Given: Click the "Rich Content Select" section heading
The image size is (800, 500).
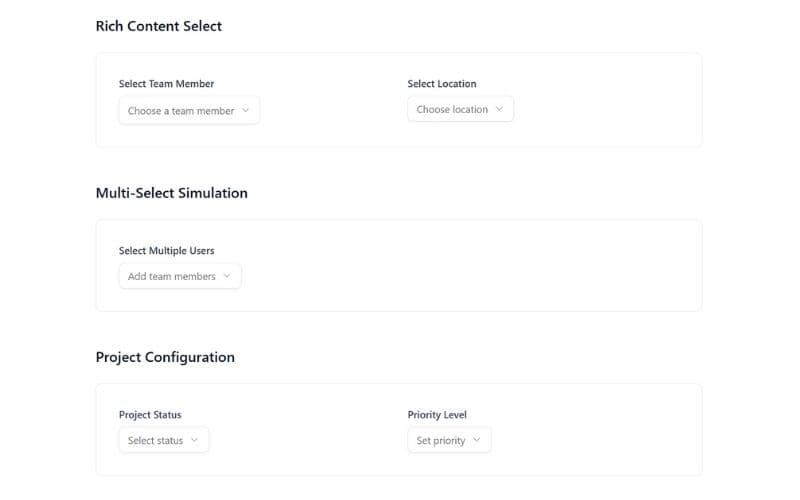Looking at the screenshot, I should tap(159, 26).
